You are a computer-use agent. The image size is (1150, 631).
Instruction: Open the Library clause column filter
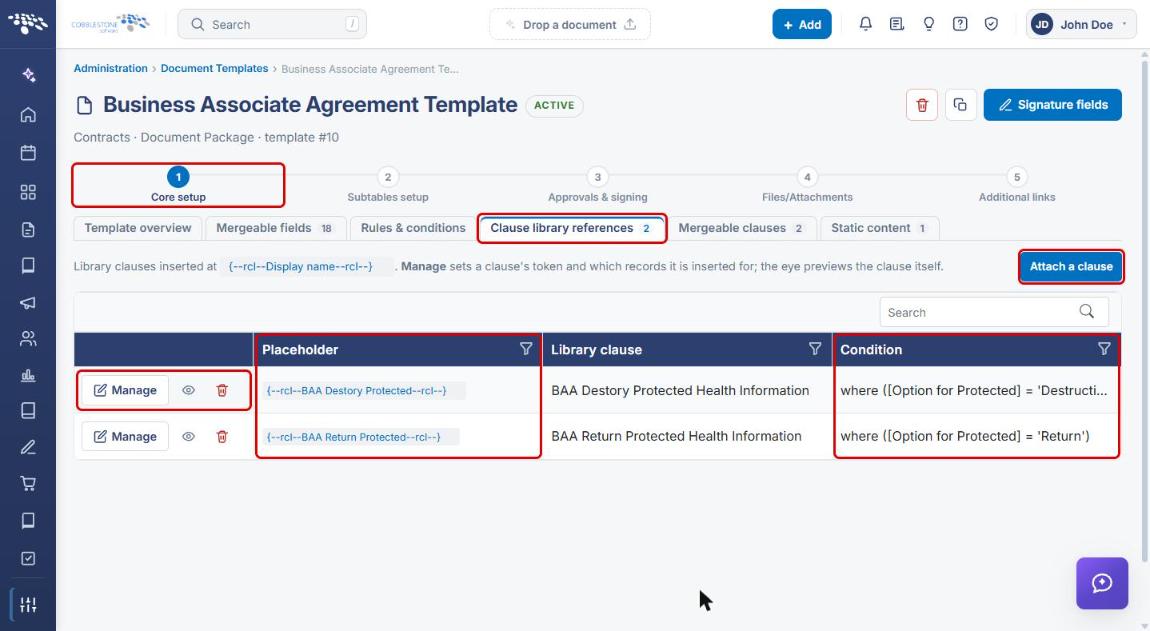815,349
